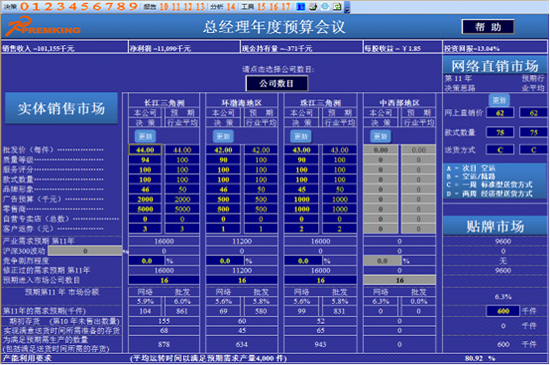Open decision page number 5

point(85,6)
